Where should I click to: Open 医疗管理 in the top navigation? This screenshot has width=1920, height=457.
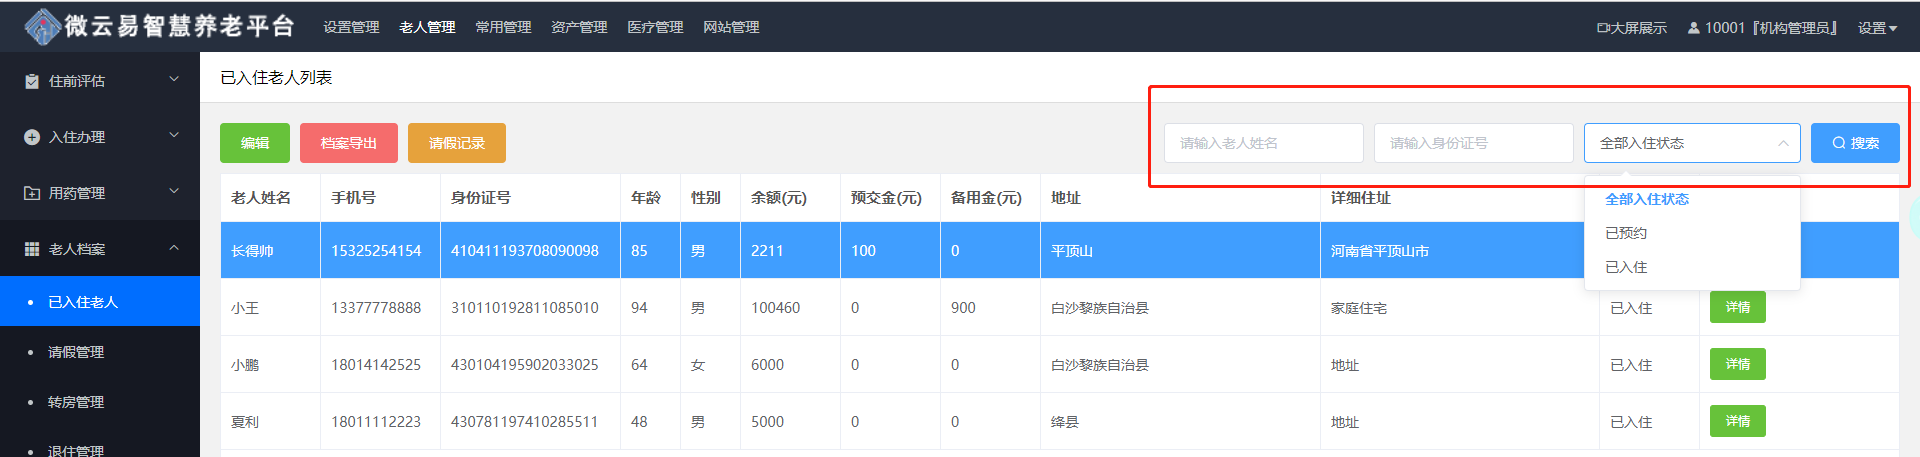coord(655,27)
